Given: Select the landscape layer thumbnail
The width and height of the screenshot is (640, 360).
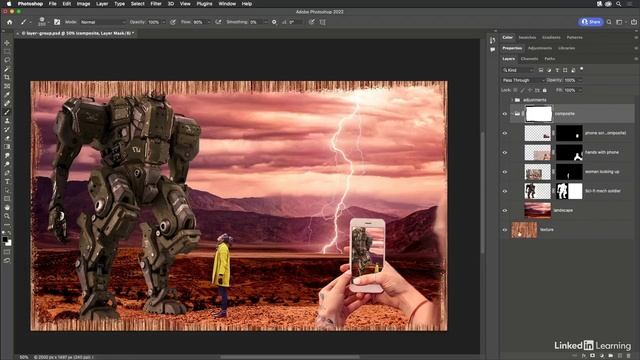Looking at the screenshot, I should pyautogui.click(x=538, y=211).
